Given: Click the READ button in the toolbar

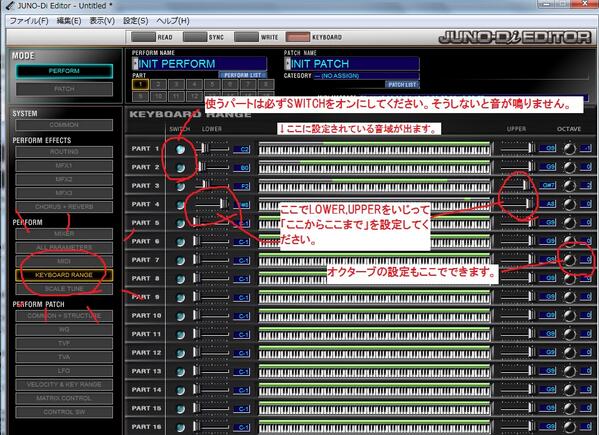Looking at the screenshot, I should click(143, 37).
